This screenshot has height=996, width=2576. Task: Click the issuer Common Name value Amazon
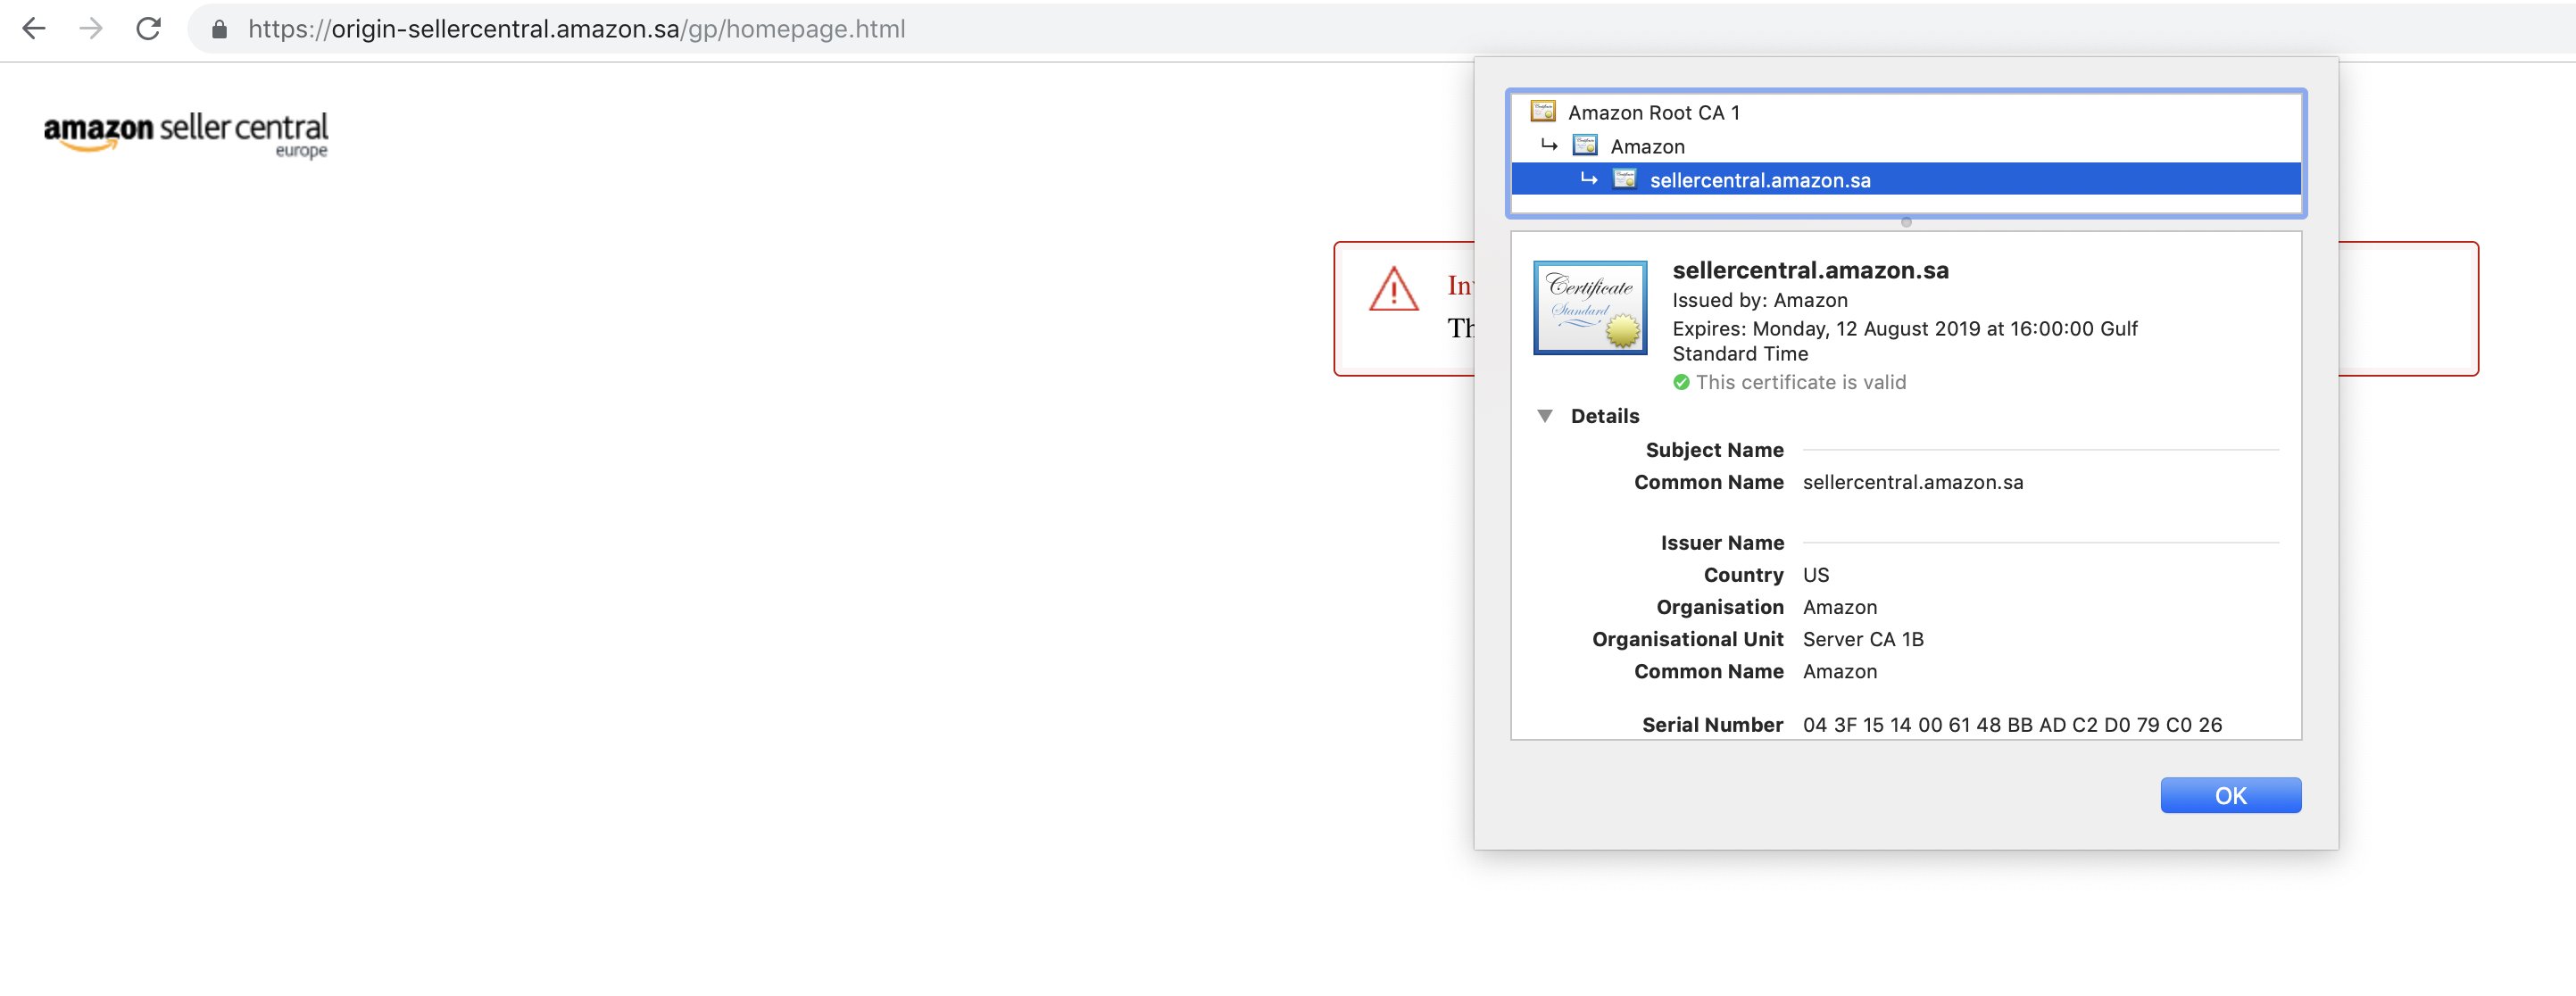[1840, 671]
